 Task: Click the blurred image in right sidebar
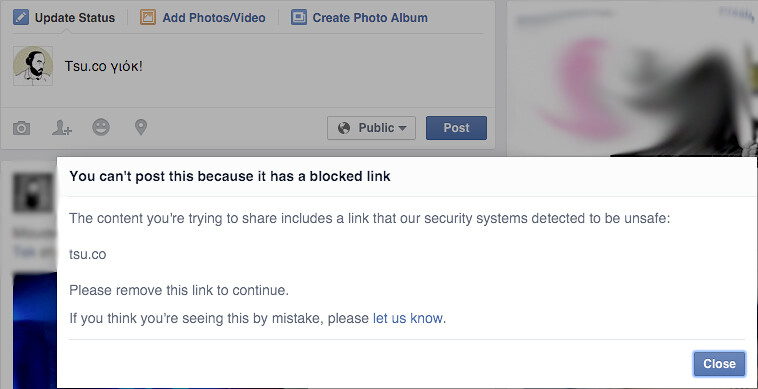pos(632,80)
